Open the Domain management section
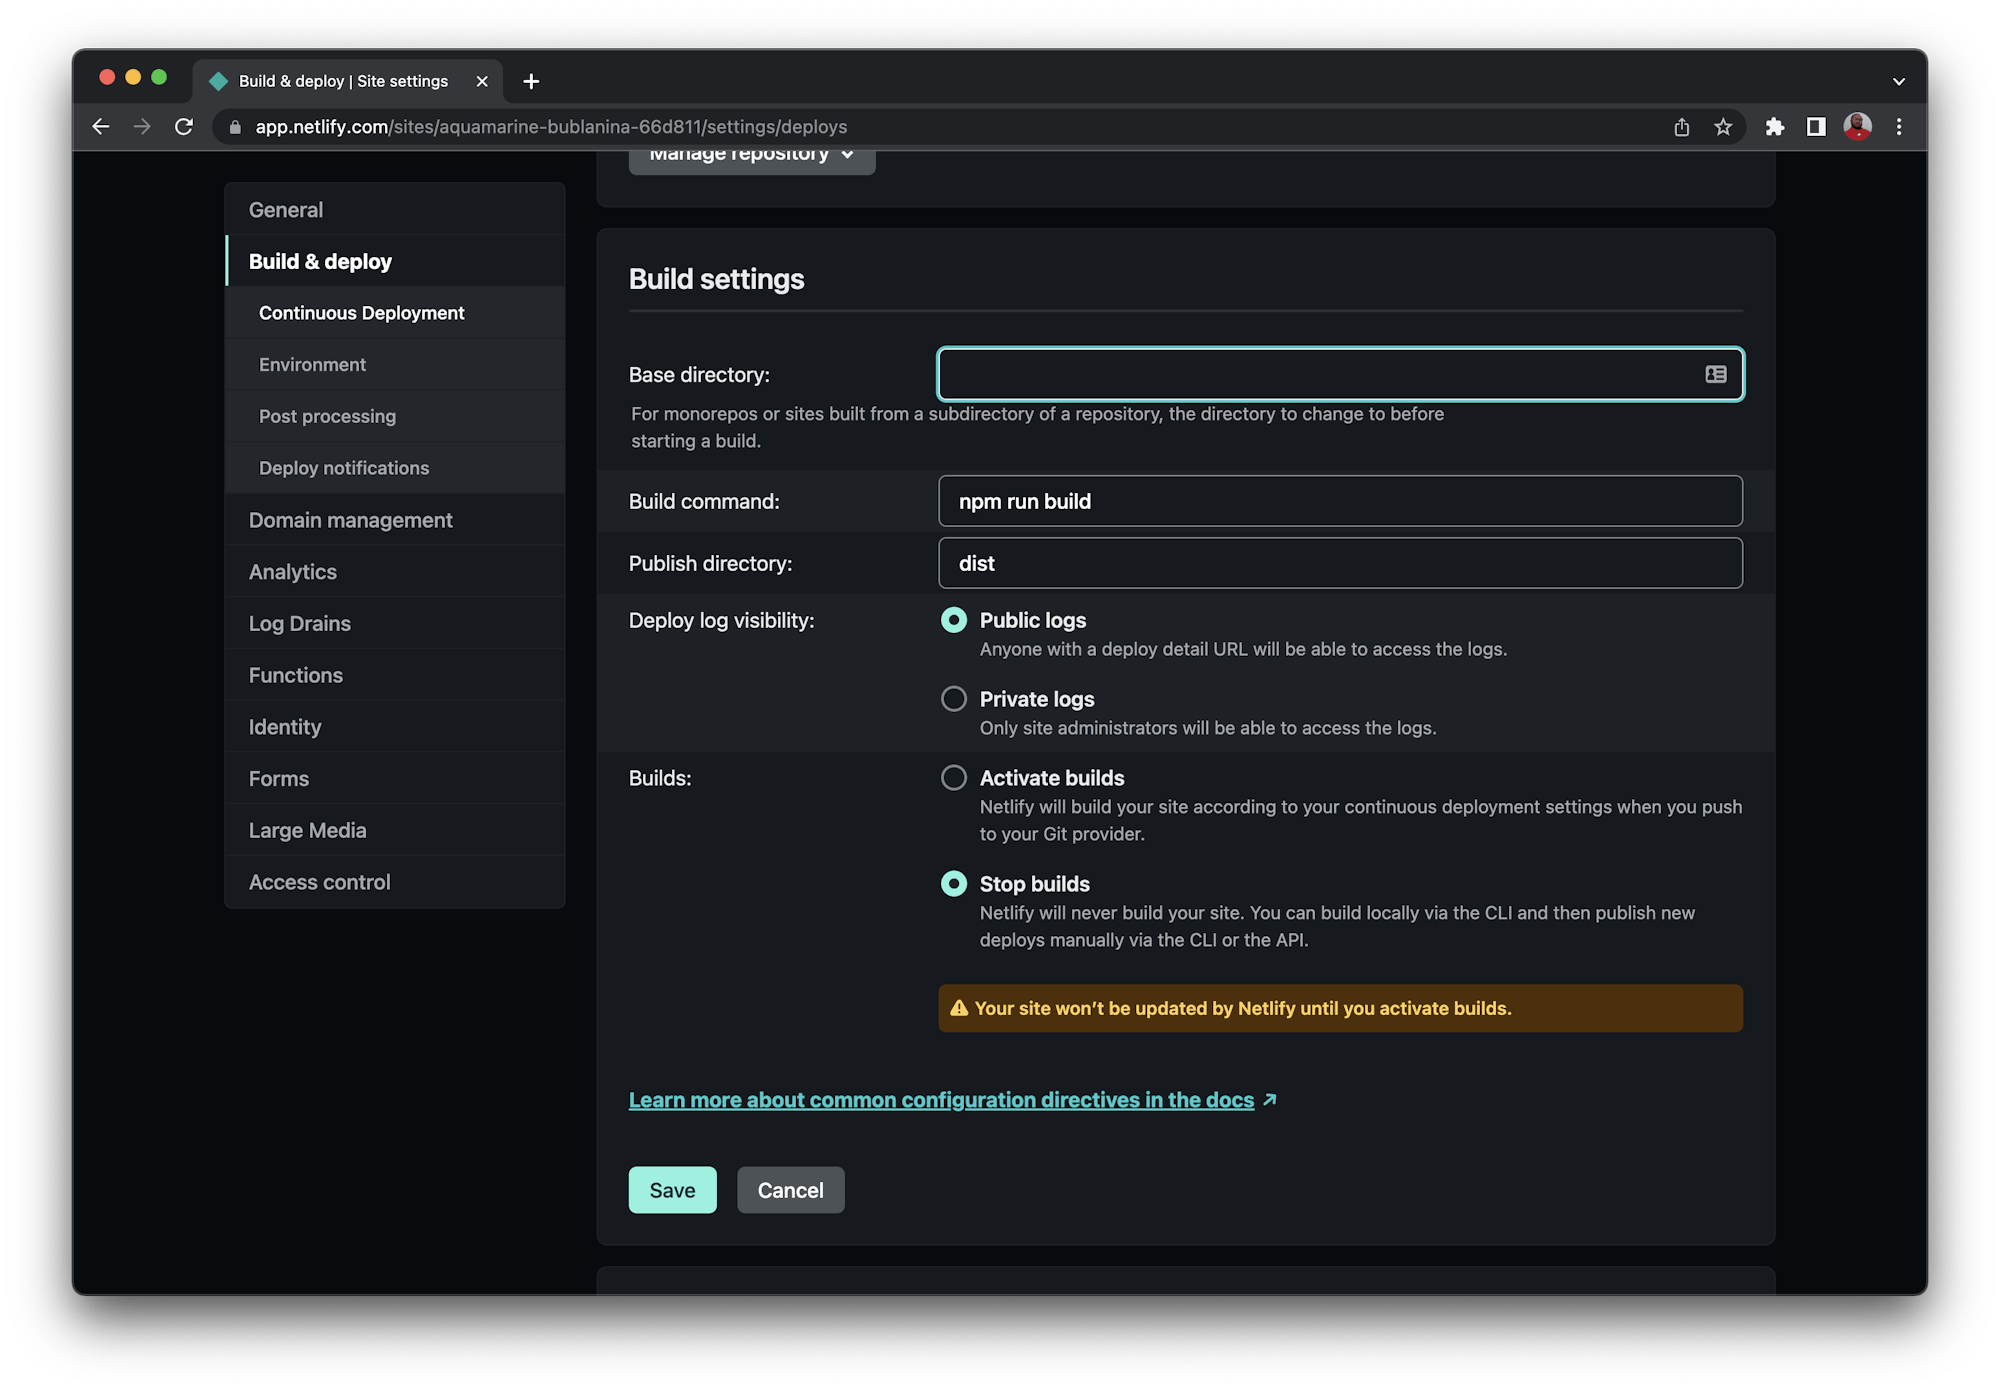This screenshot has width=2000, height=1391. coord(350,520)
